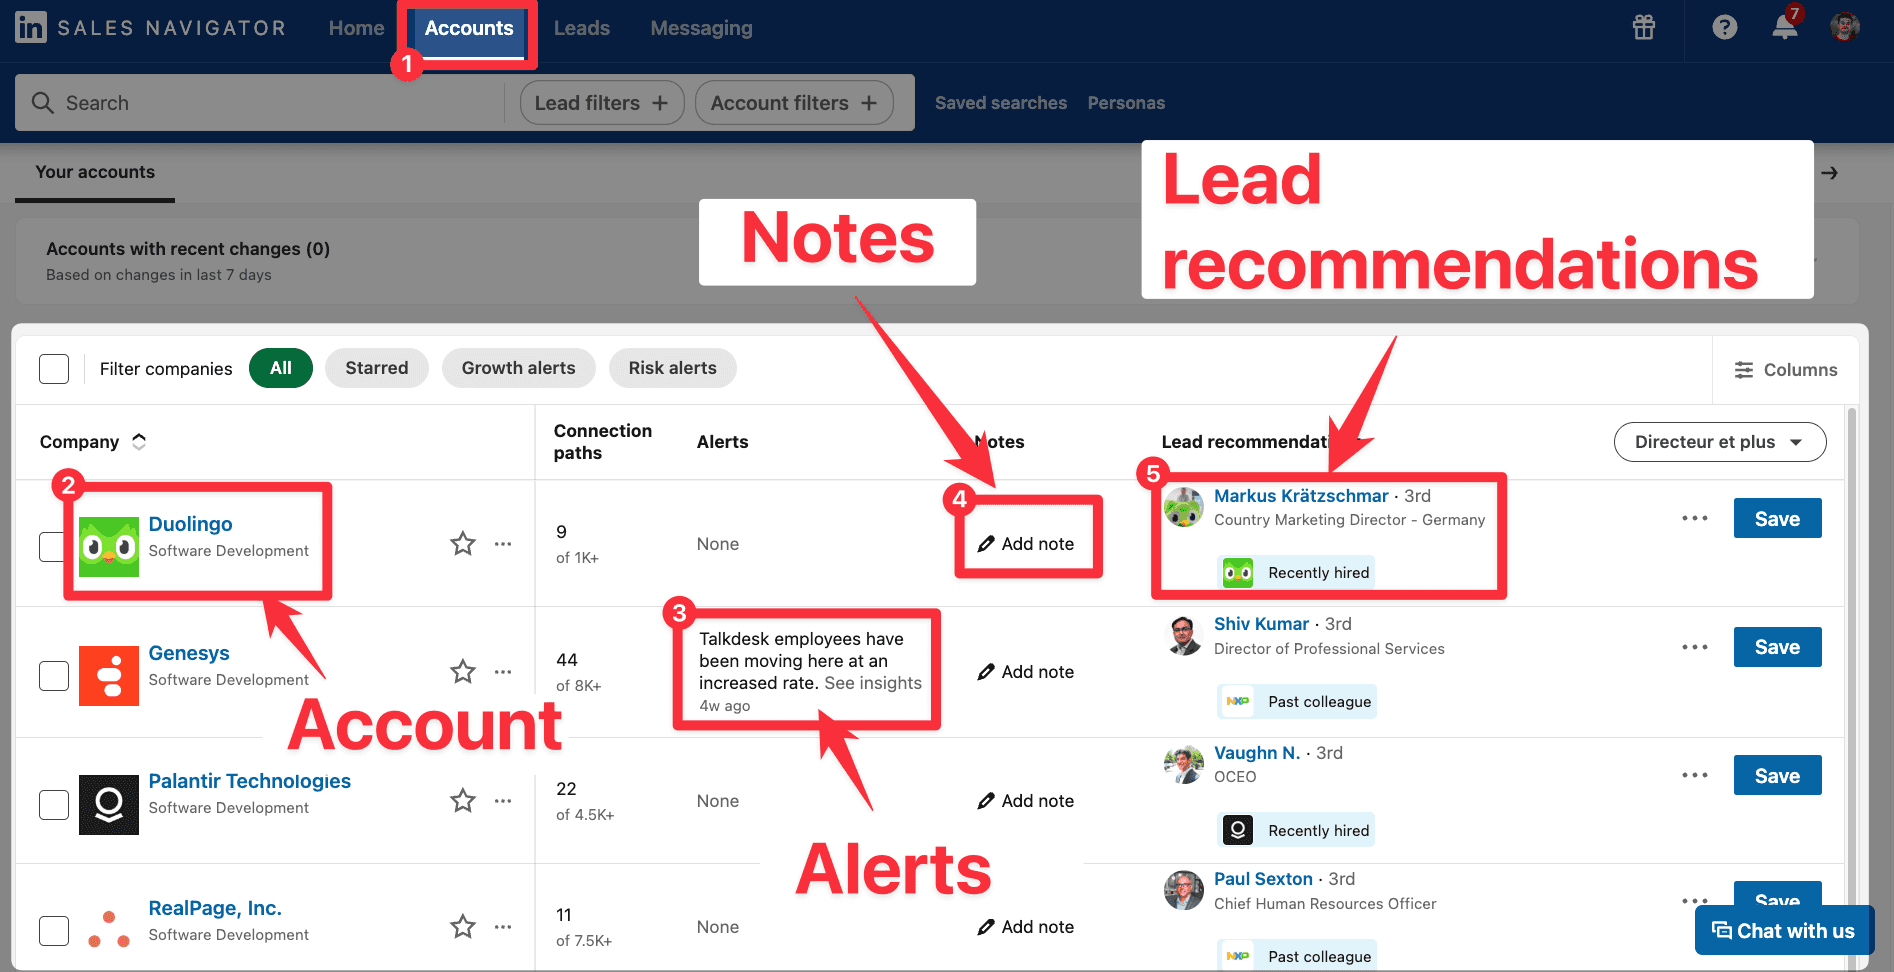
Task: Open more options for Palantir Technologies row
Action: coord(503,801)
